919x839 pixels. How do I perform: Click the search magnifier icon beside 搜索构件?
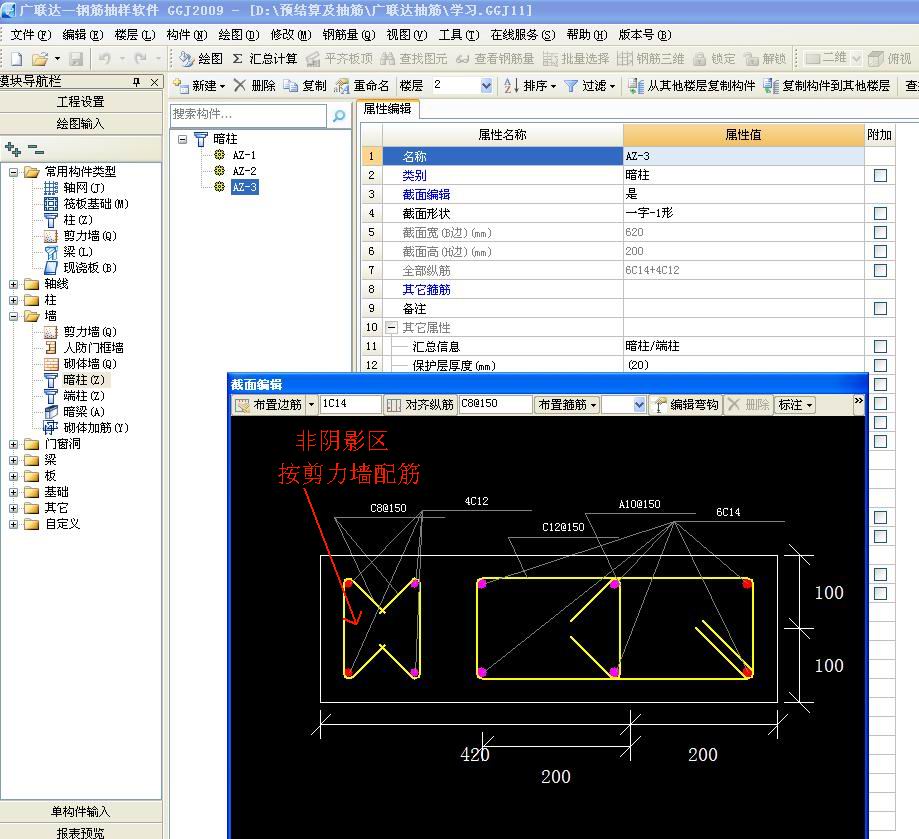pyautogui.click(x=339, y=116)
